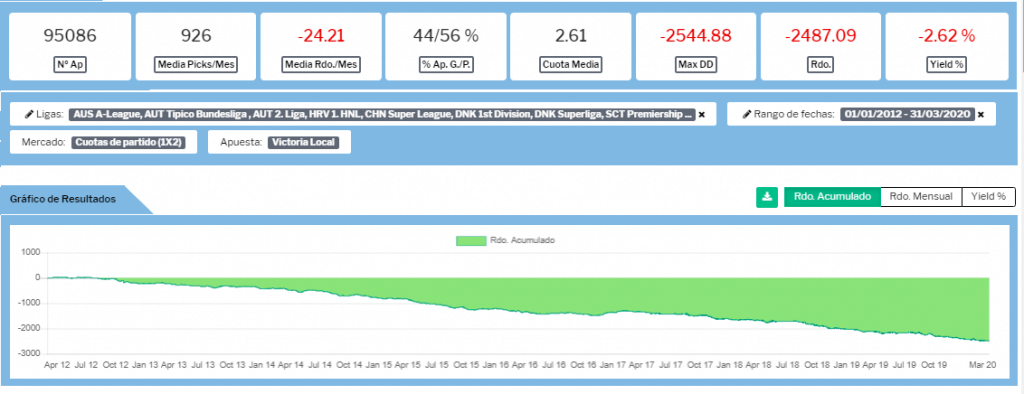
Task: Click the chart point at Mar 20
Action: pyautogui.click(x=989, y=340)
